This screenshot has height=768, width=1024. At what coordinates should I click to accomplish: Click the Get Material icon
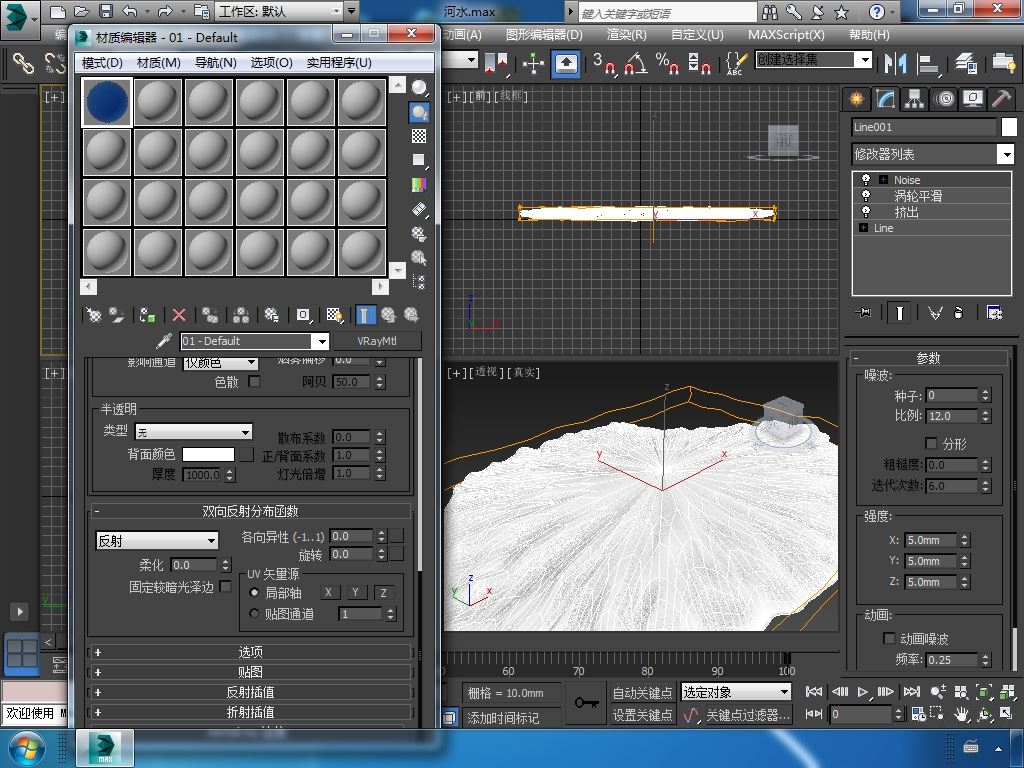click(94, 315)
